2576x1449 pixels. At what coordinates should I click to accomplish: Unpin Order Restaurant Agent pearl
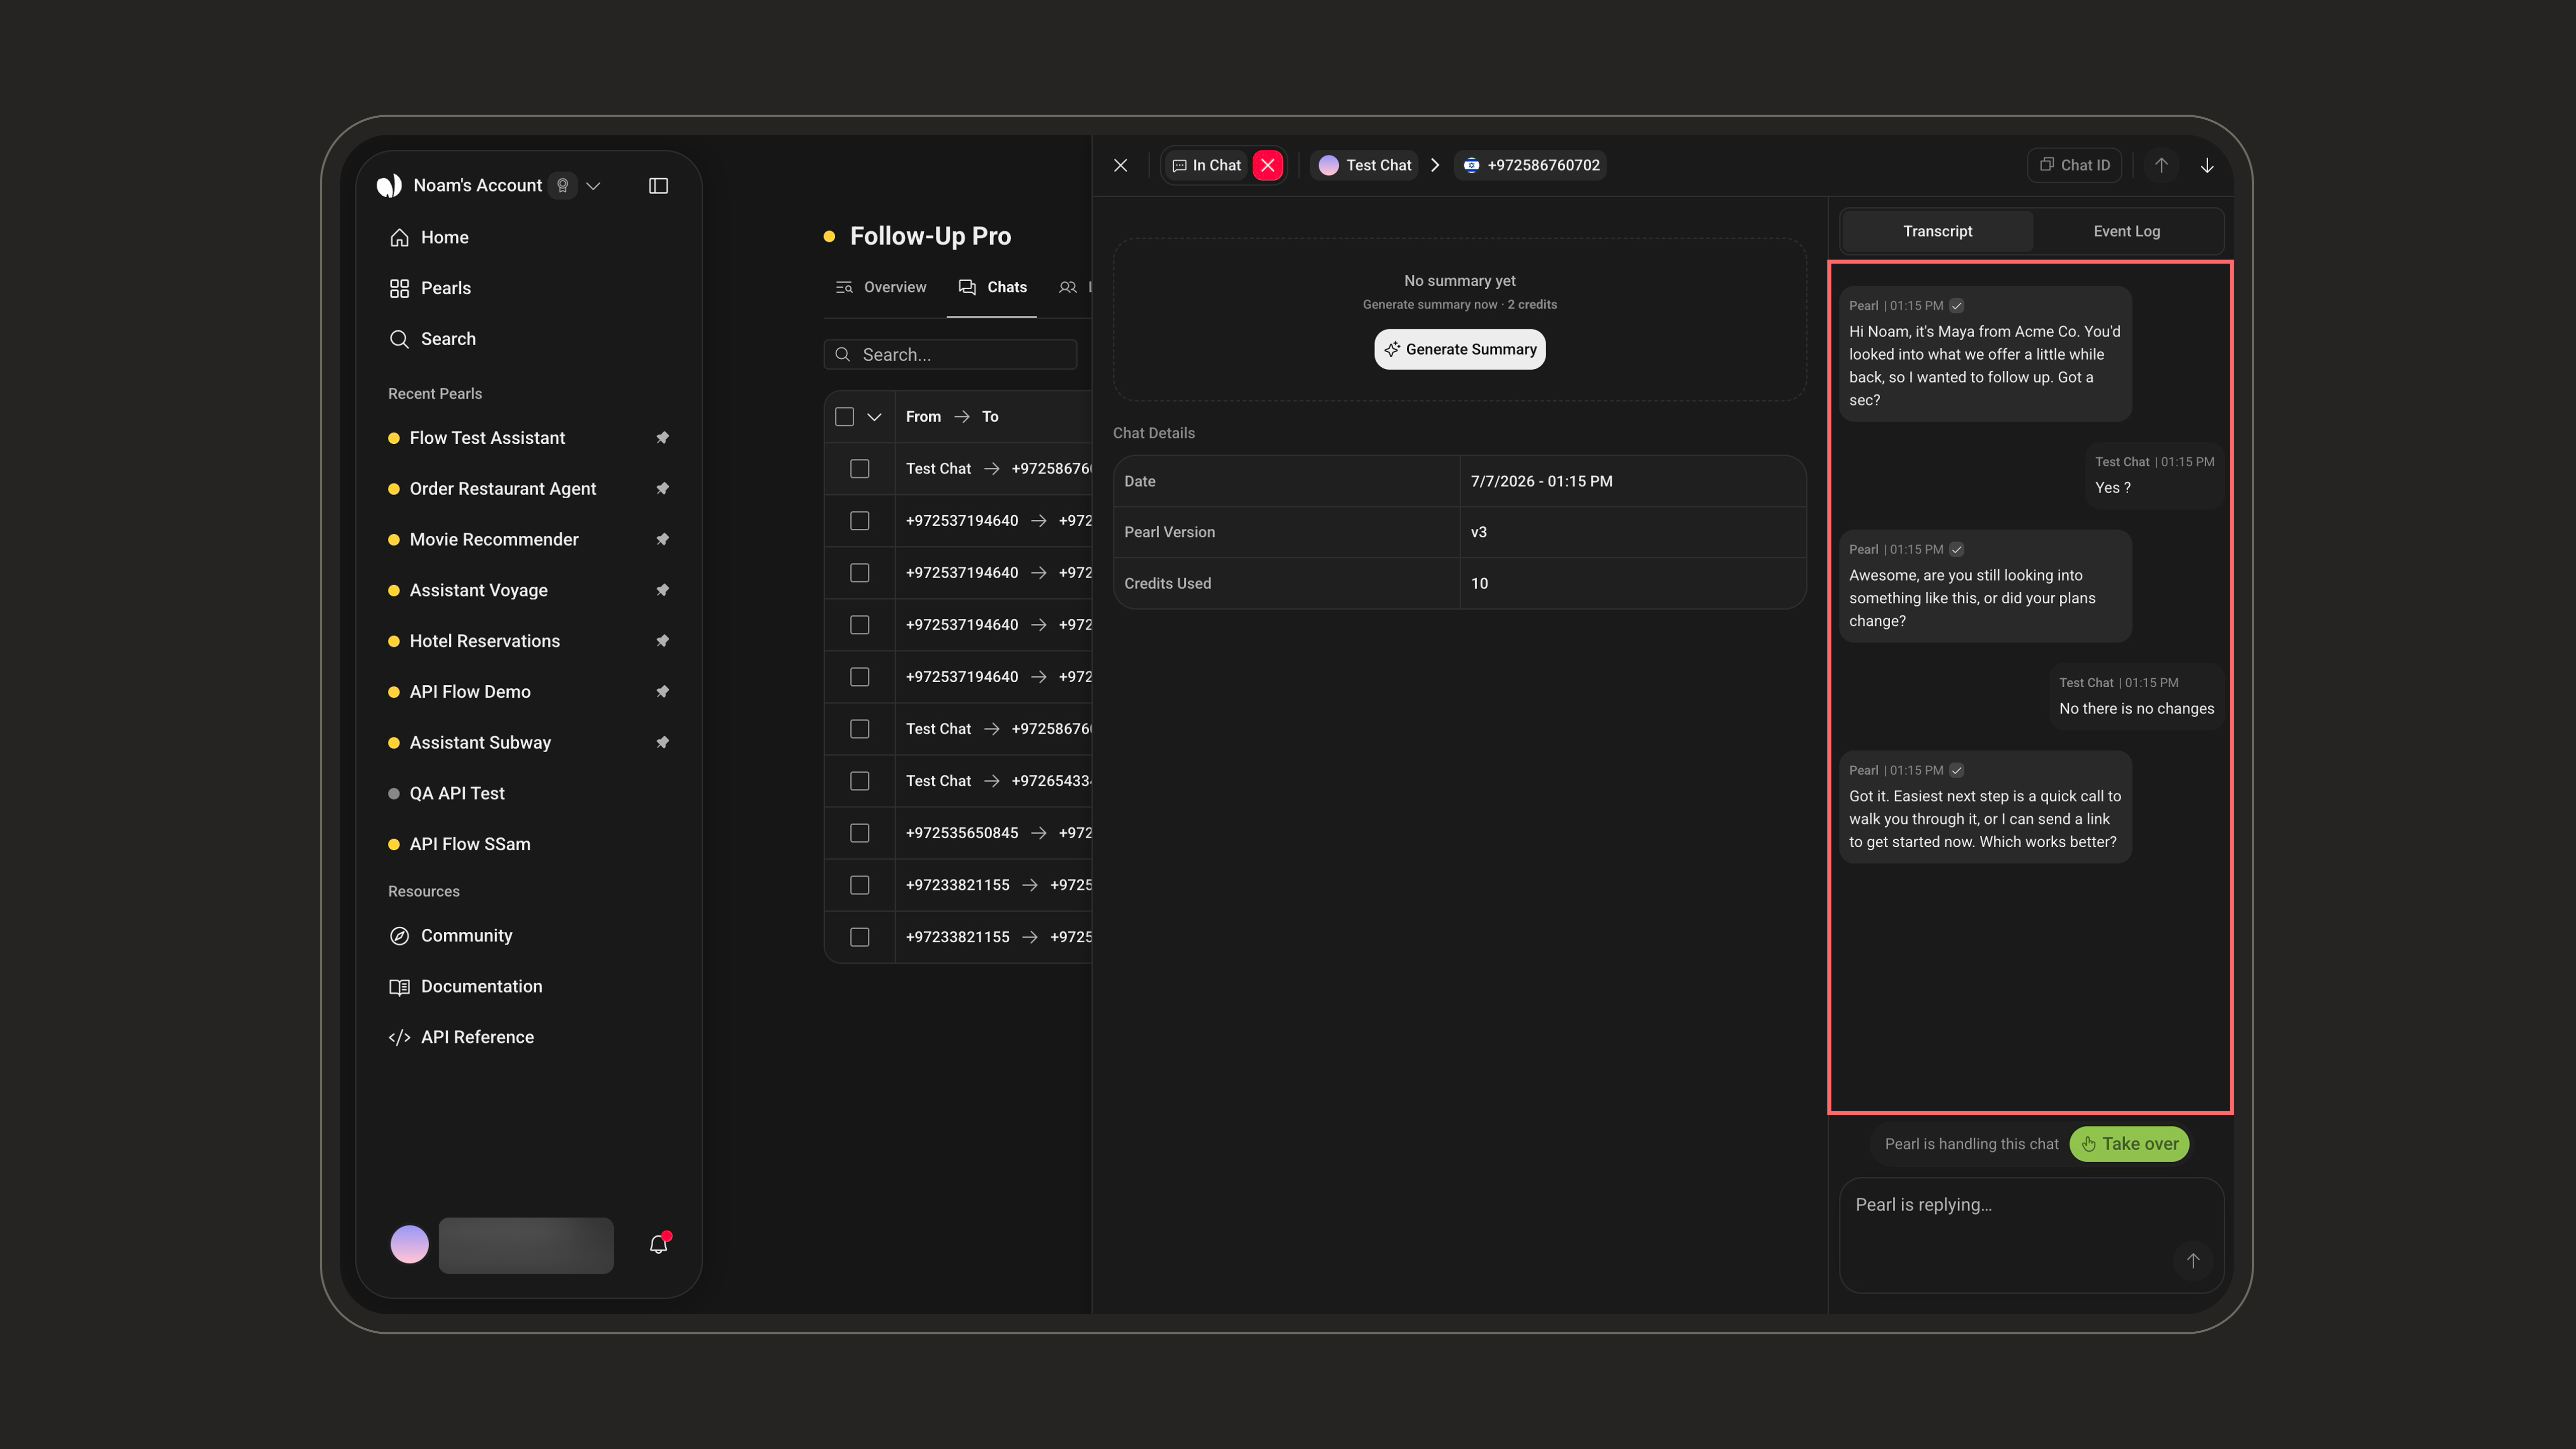coord(662,489)
